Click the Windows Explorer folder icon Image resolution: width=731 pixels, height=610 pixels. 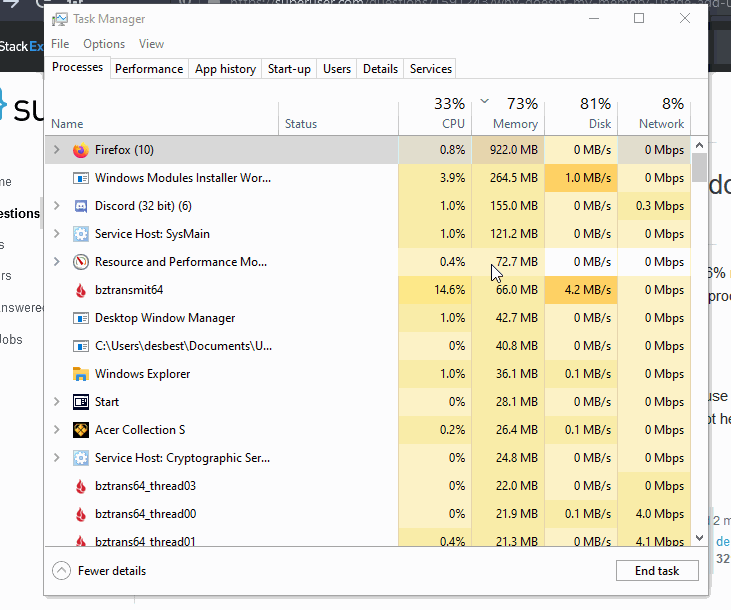point(81,374)
